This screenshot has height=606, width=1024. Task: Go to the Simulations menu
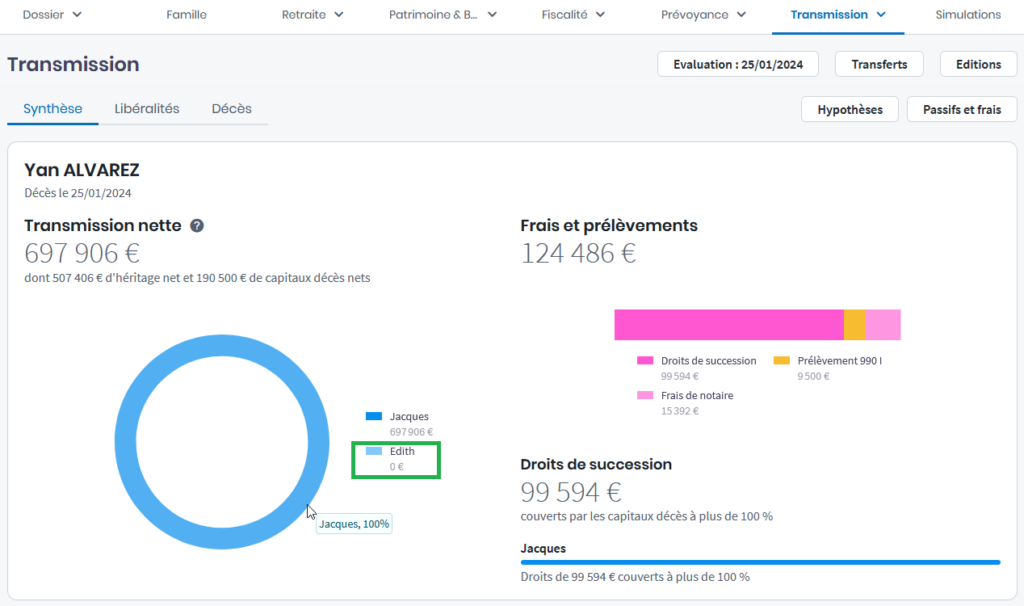[967, 15]
